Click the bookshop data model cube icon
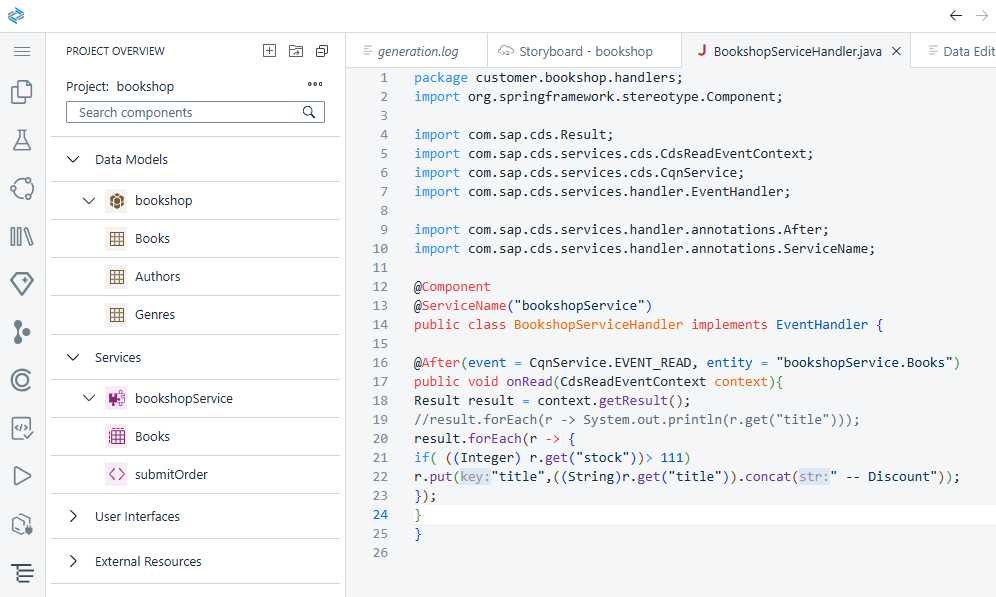Viewport: 996px width, 597px height. (x=116, y=201)
